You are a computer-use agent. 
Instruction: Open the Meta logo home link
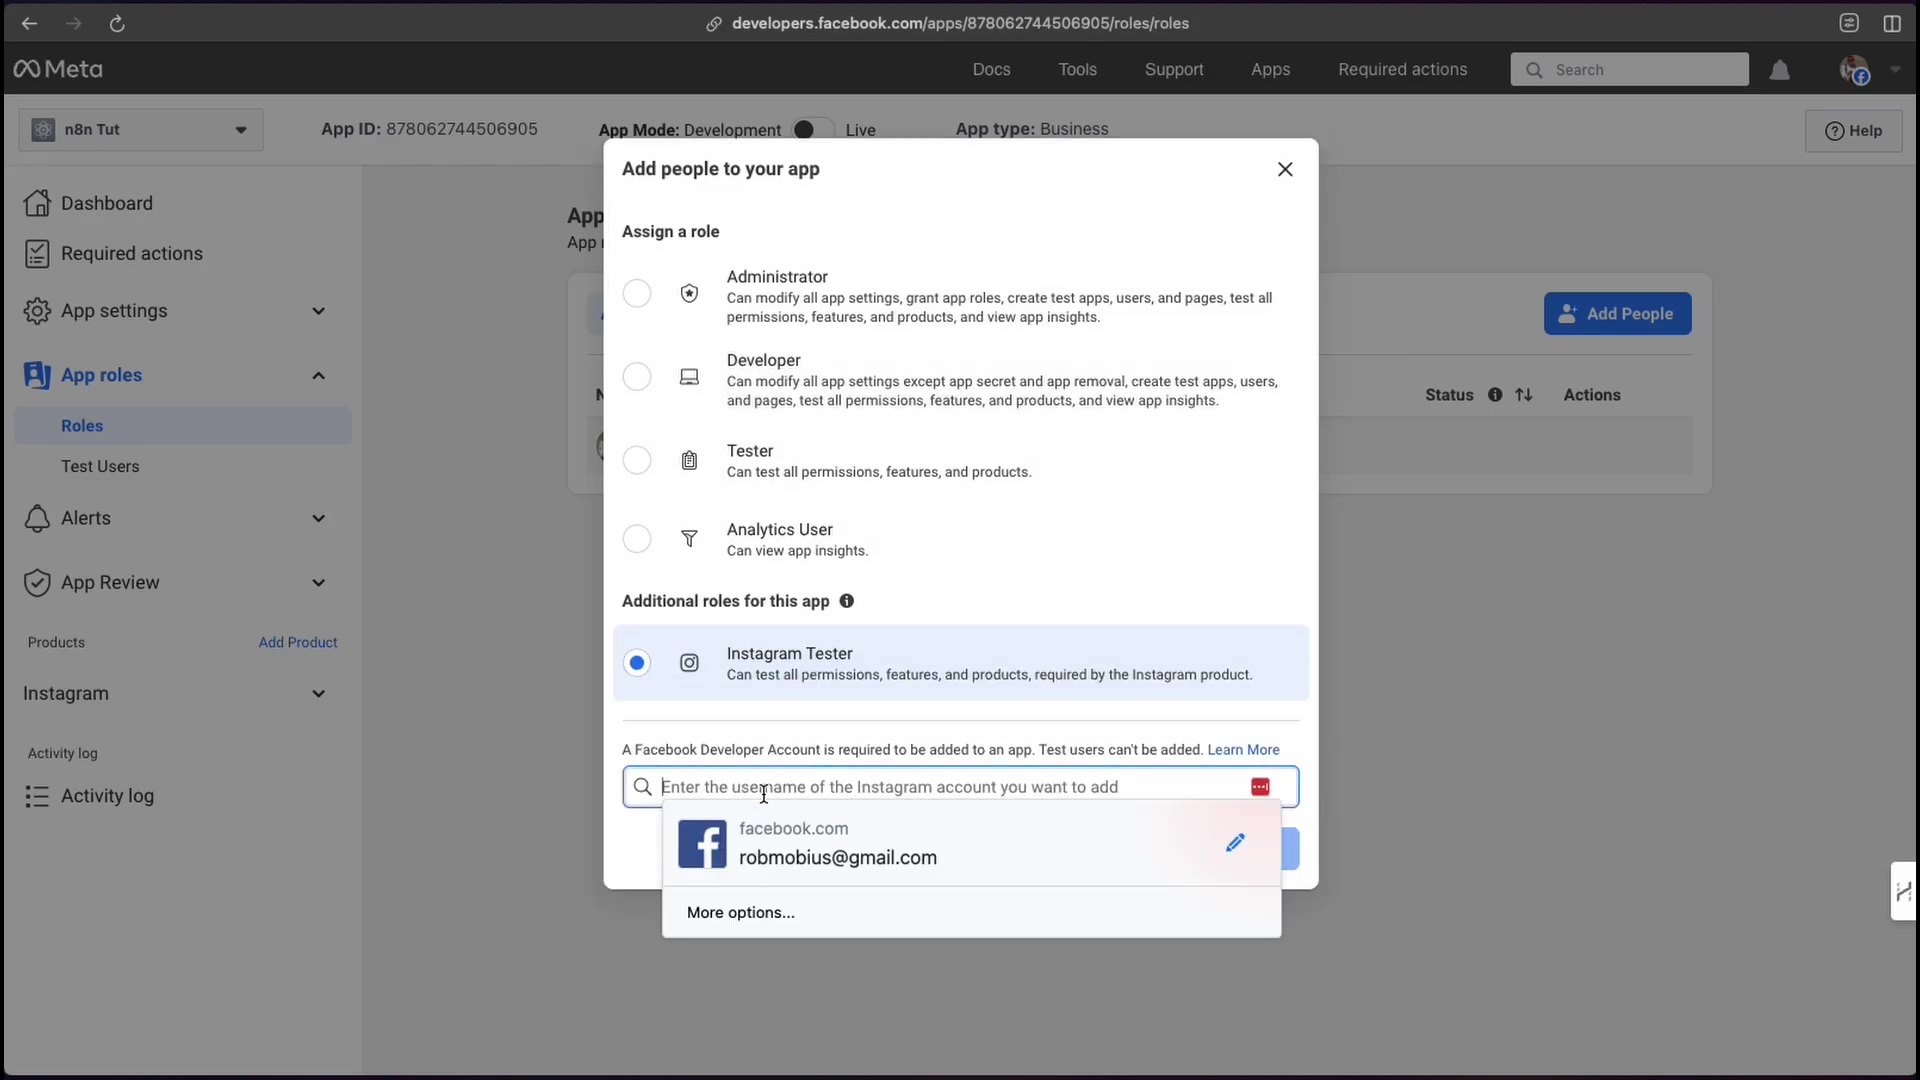tap(58, 69)
